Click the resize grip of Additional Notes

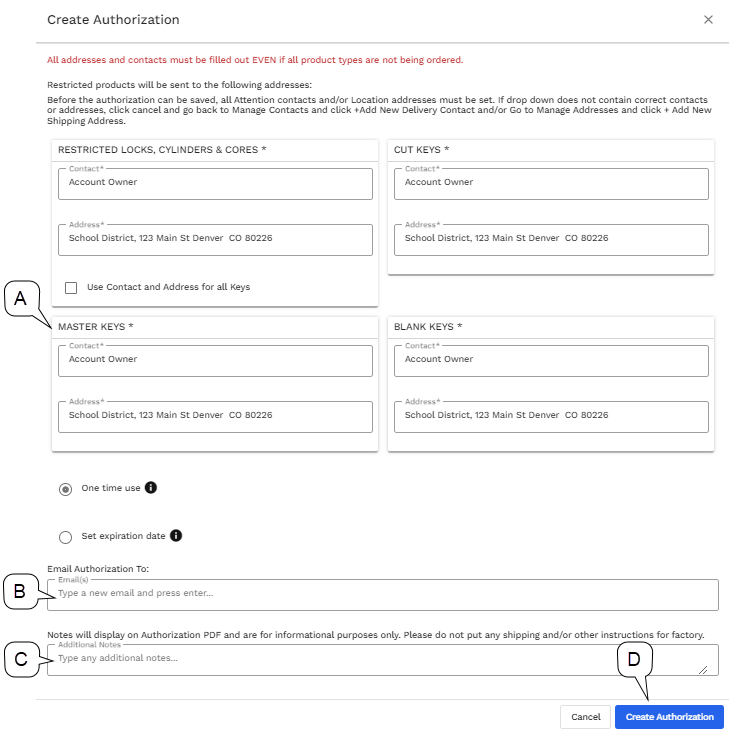(x=703, y=670)
